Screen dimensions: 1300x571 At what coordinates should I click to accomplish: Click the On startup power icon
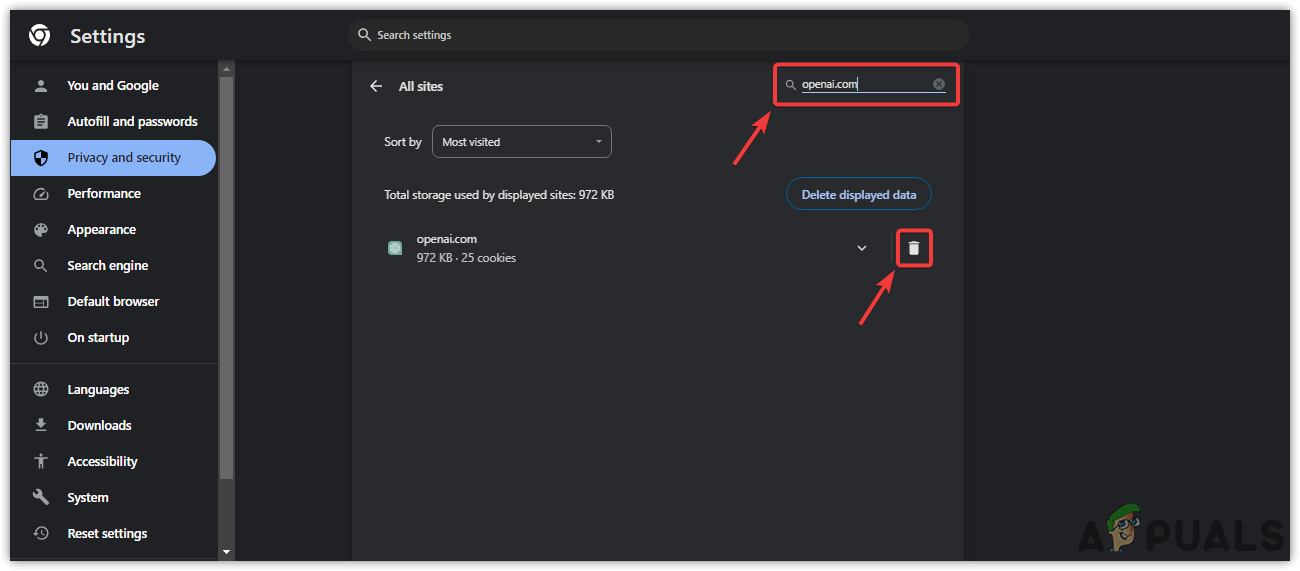[41, 338]
